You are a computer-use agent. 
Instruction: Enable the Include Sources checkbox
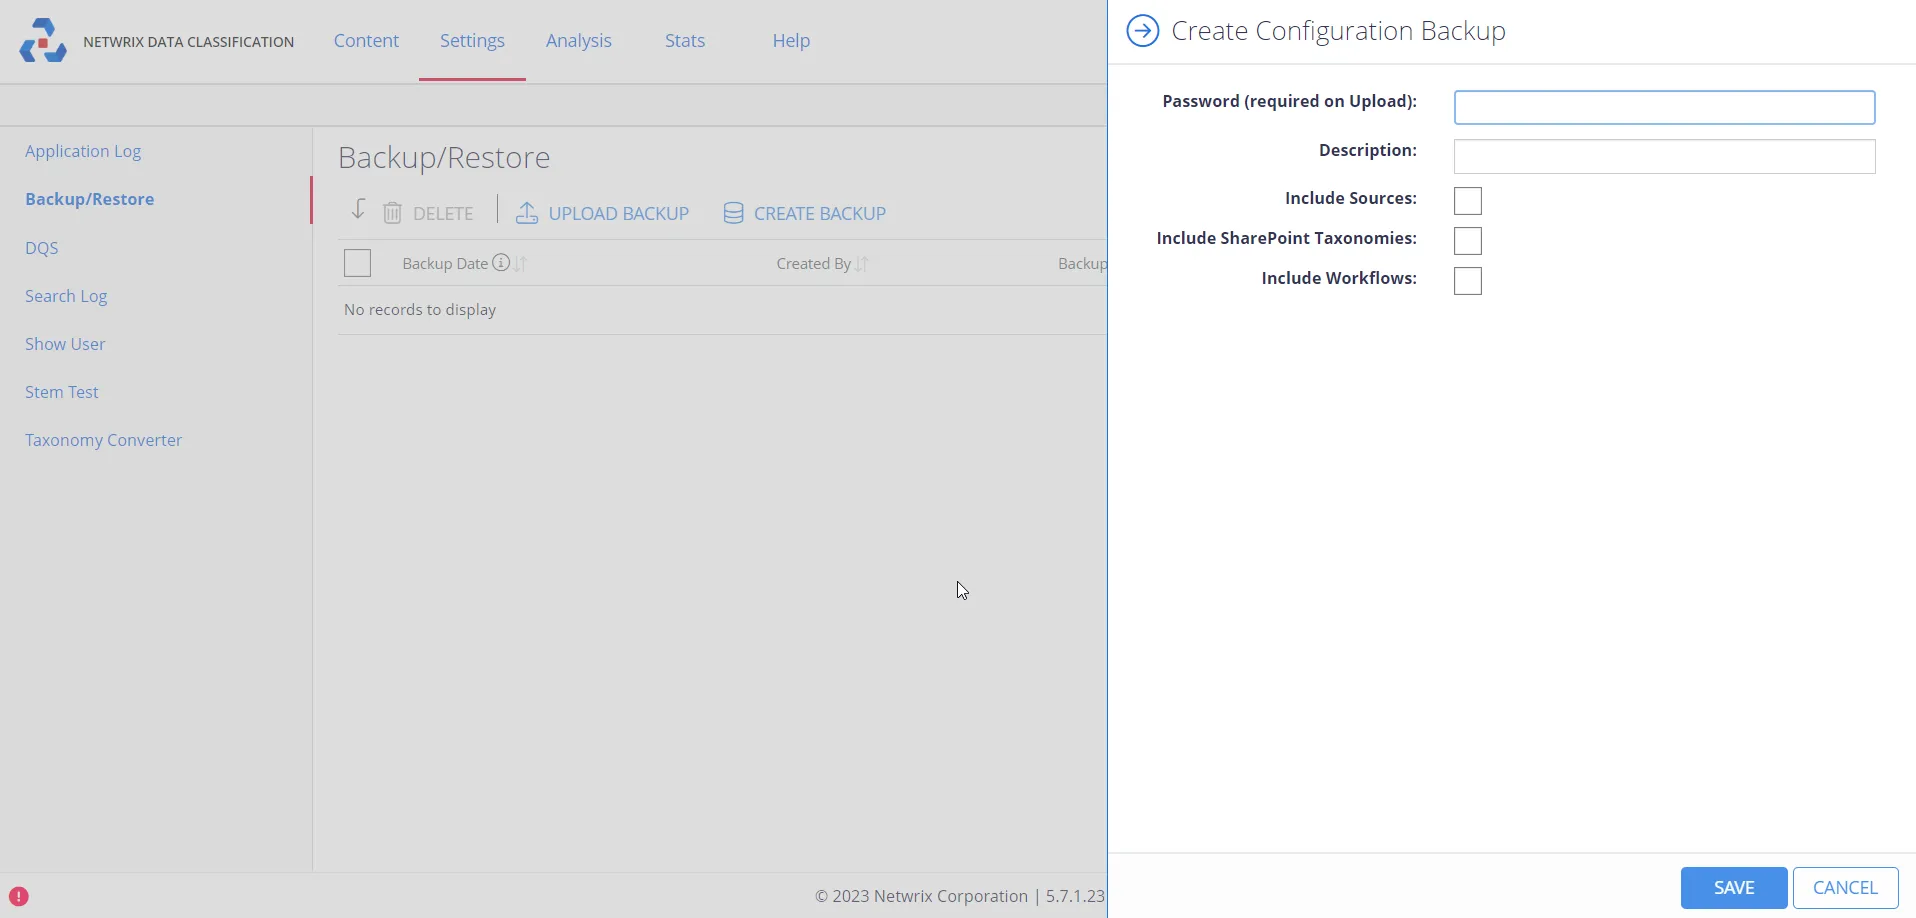click(x=1467, y=201)
